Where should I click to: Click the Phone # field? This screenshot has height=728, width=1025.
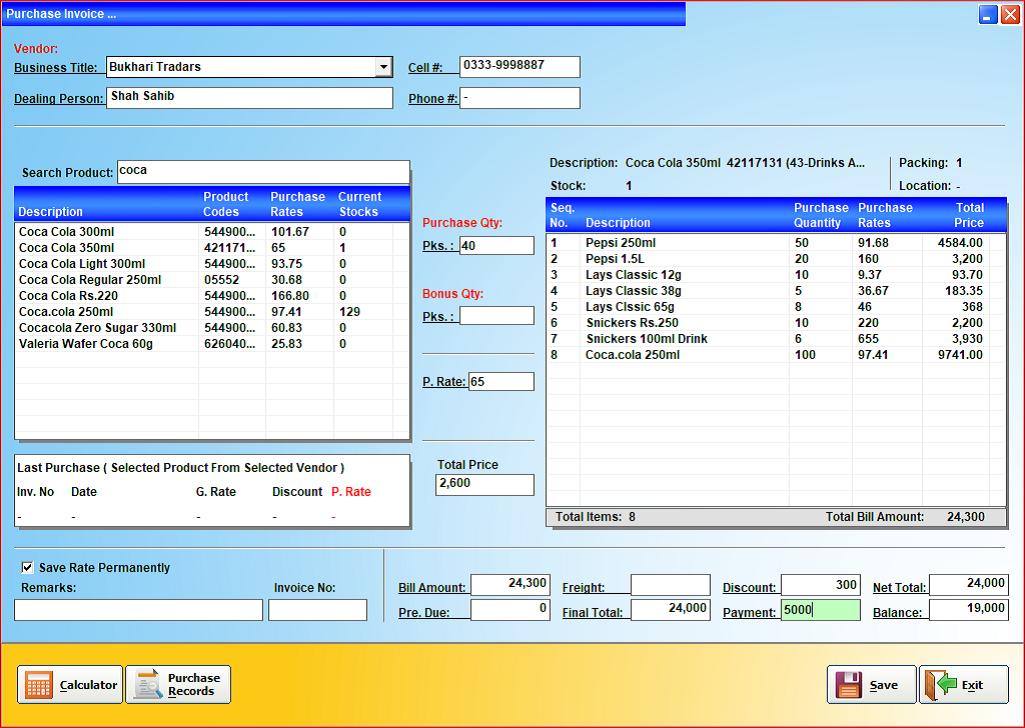pyautogui.click(x=520, y=98)
